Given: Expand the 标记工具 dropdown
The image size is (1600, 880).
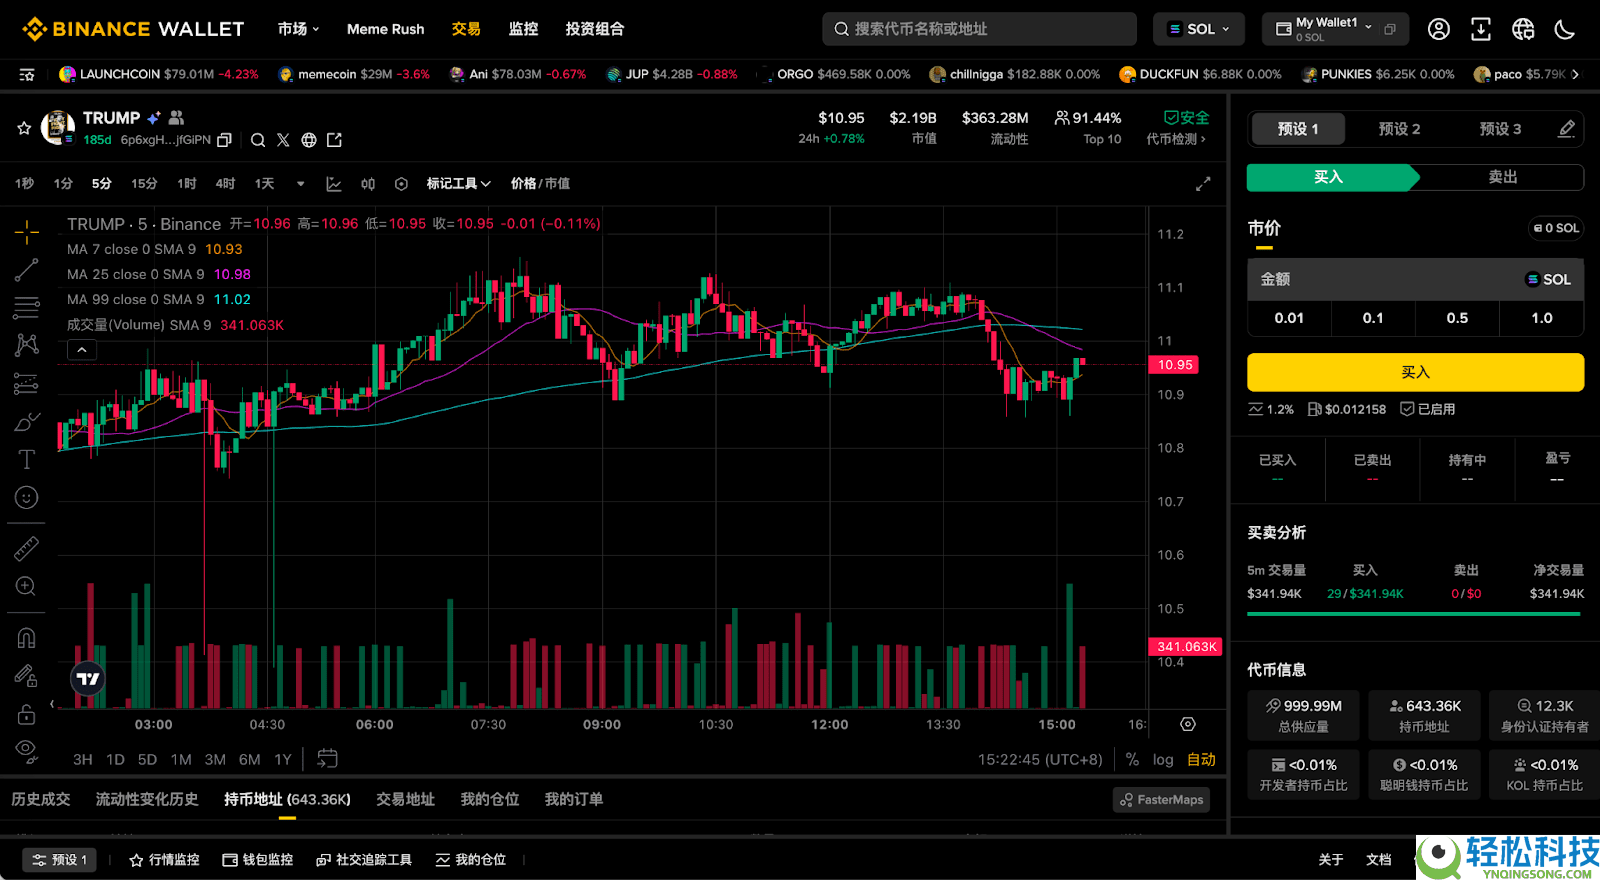Looking at the screenshot, I should (458, 184).
